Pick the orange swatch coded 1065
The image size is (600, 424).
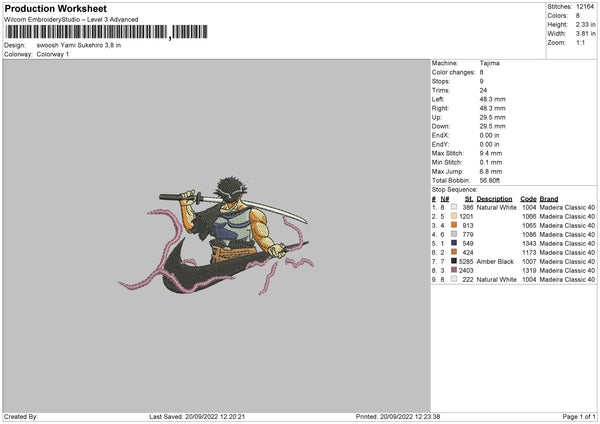pyautogui.click(x=454, y=225)
